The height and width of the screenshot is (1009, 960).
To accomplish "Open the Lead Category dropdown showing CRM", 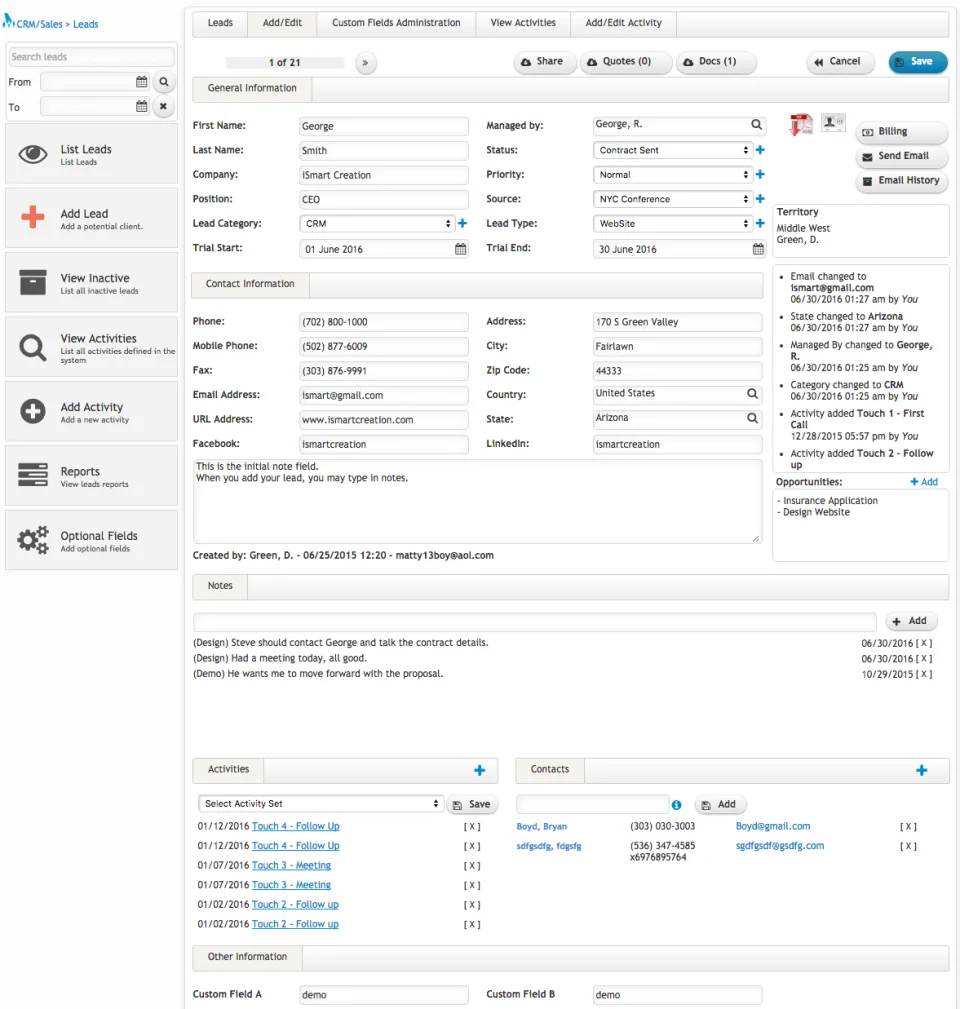I will (x=377, y=223).
